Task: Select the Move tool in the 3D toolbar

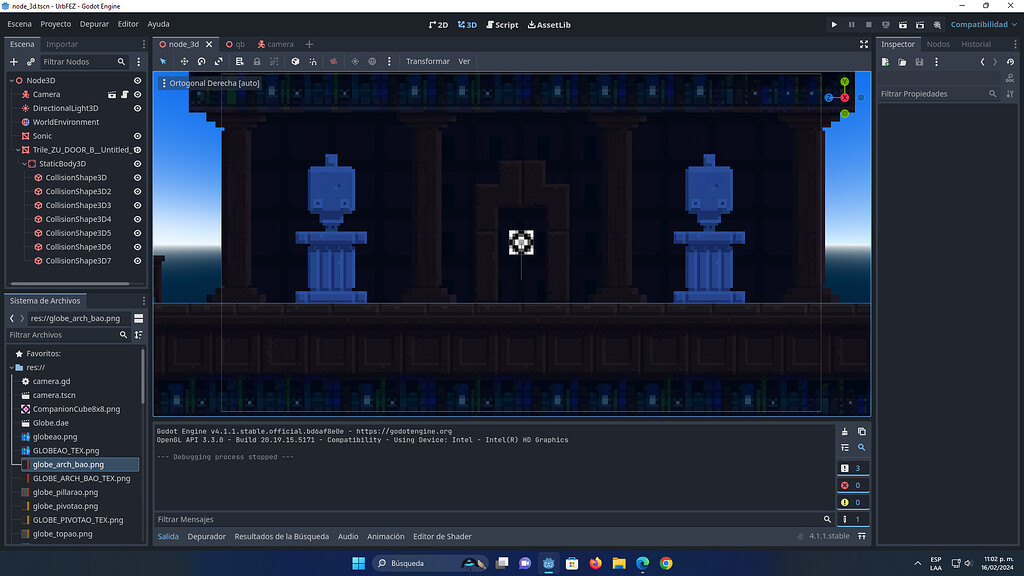Action: pos(184,61)
